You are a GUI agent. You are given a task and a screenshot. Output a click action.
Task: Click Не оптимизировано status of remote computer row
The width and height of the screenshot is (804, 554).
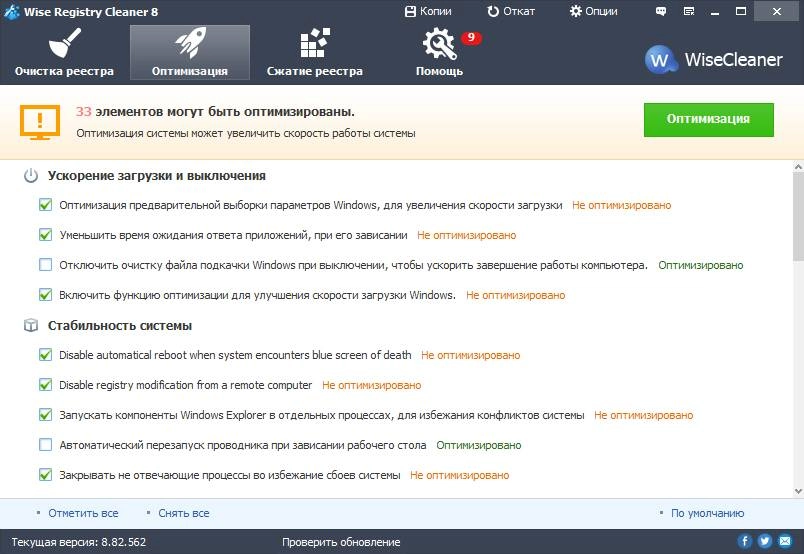pos(372,385)
